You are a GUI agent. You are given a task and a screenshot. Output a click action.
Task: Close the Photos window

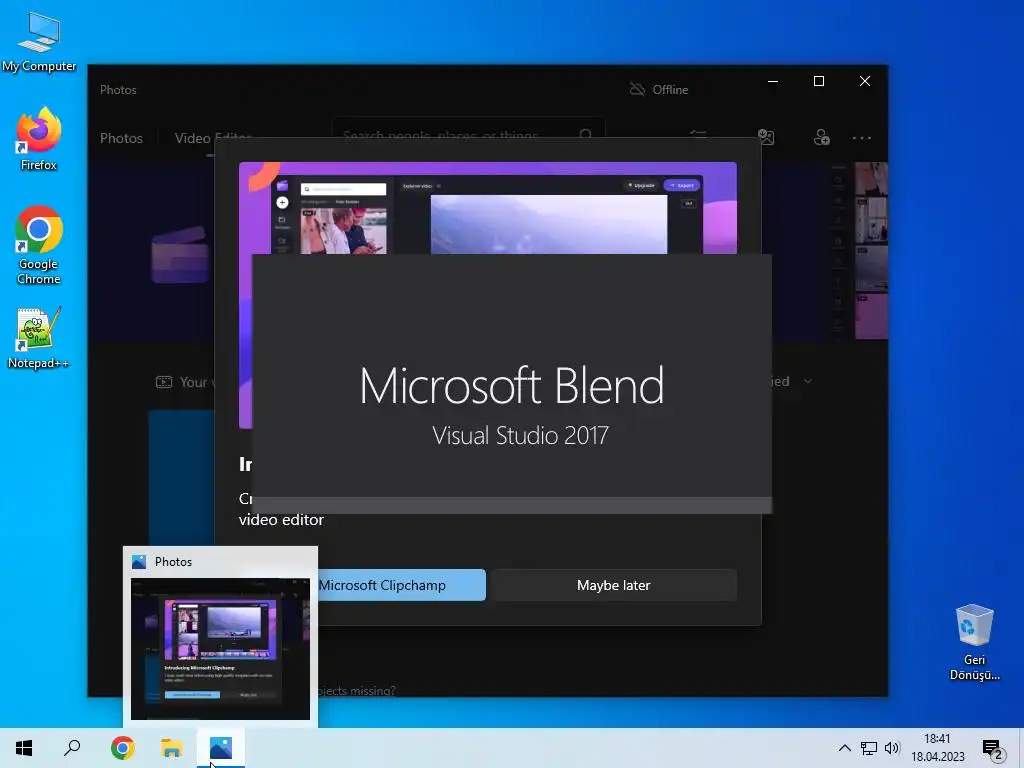[x=865, y=81]
